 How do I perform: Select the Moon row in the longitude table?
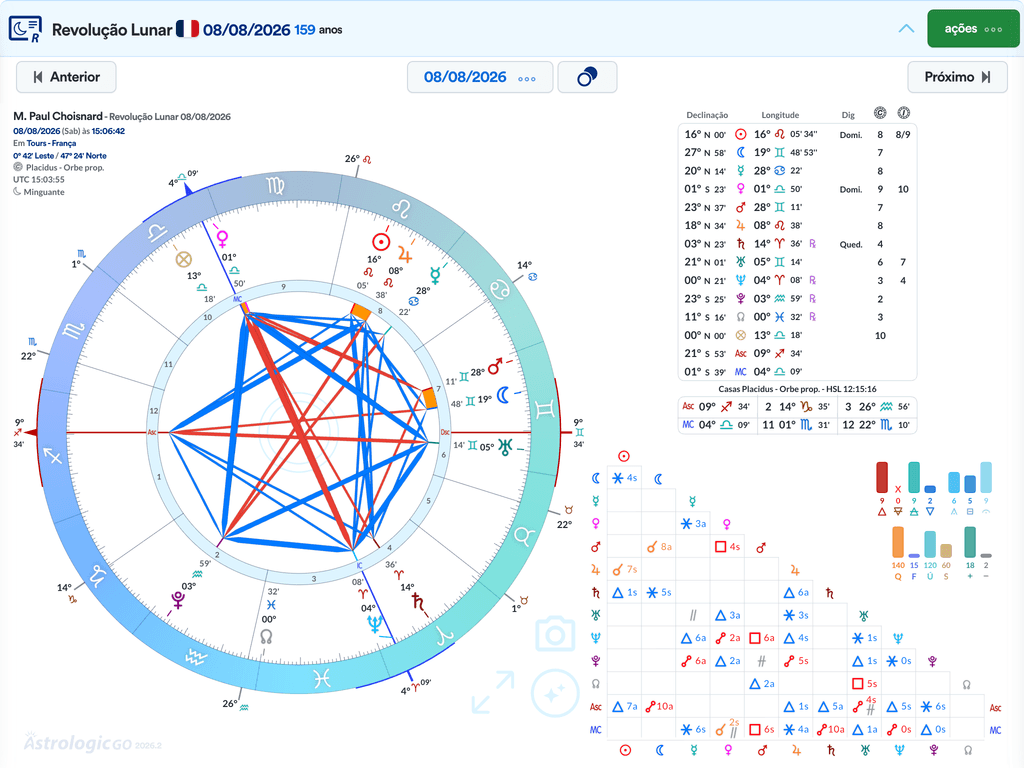pos(797,152)
